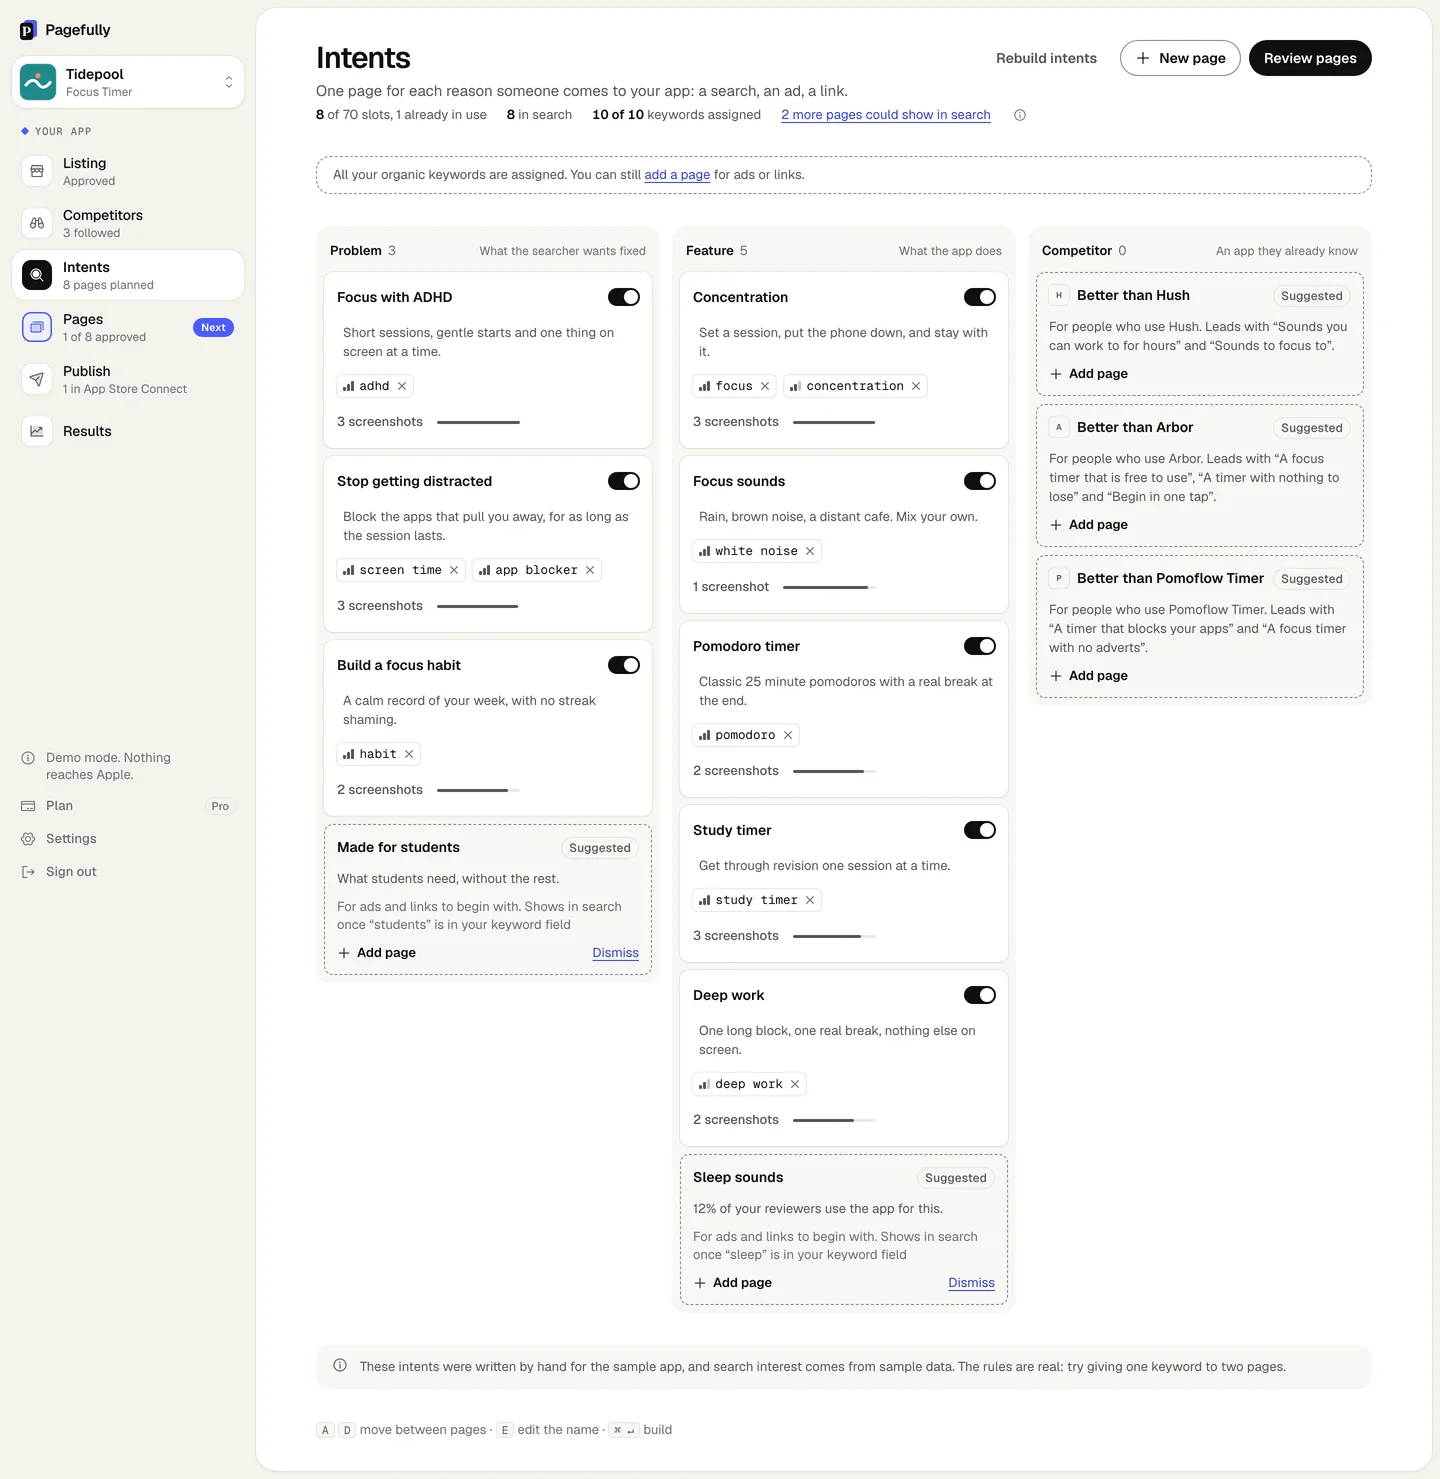The height and width of the screenshot is (1479, 1440).
Task: Turn off the Deep work toggle
Action: click(980, 995)
